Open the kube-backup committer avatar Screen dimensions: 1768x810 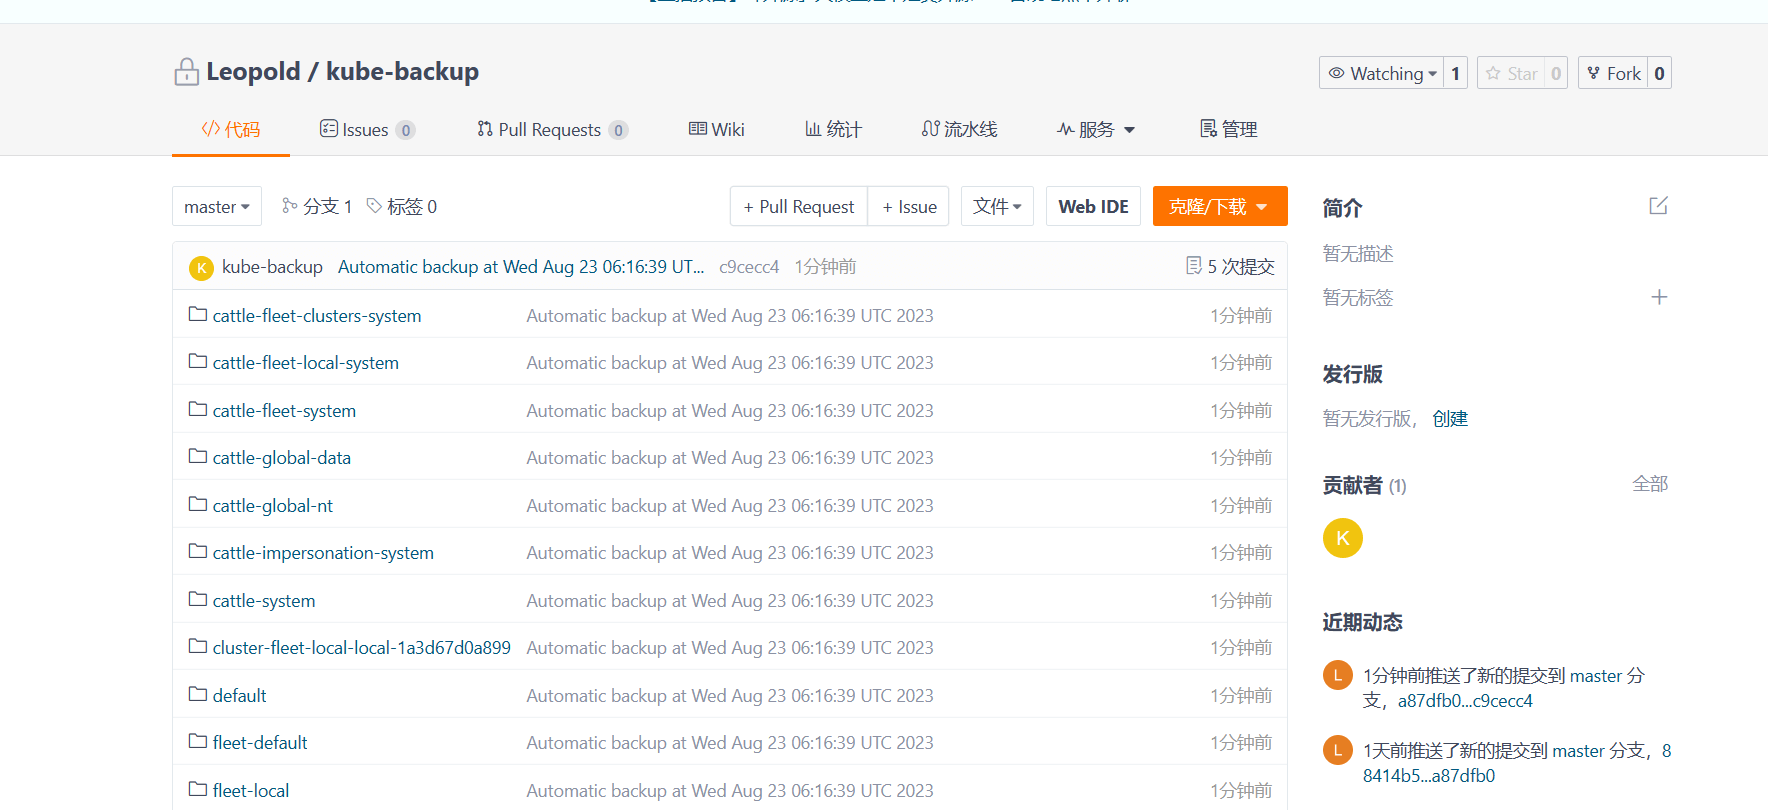[201, 267]
